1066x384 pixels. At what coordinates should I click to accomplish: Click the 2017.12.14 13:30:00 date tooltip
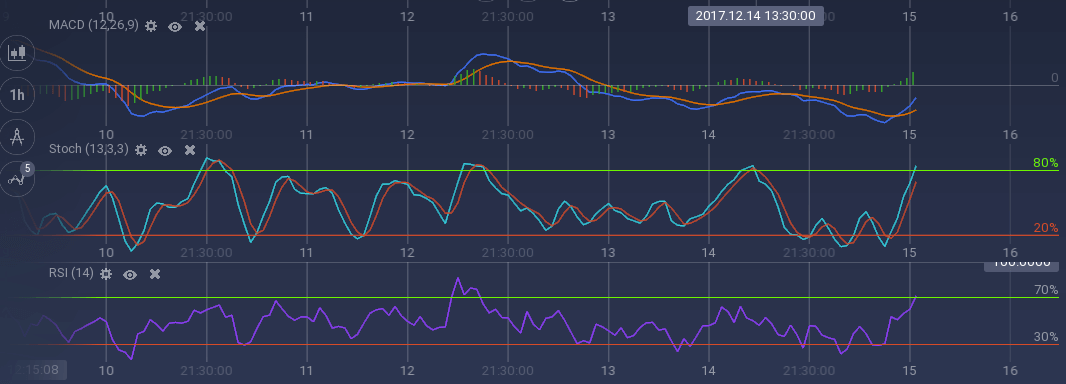coord(756,16)
